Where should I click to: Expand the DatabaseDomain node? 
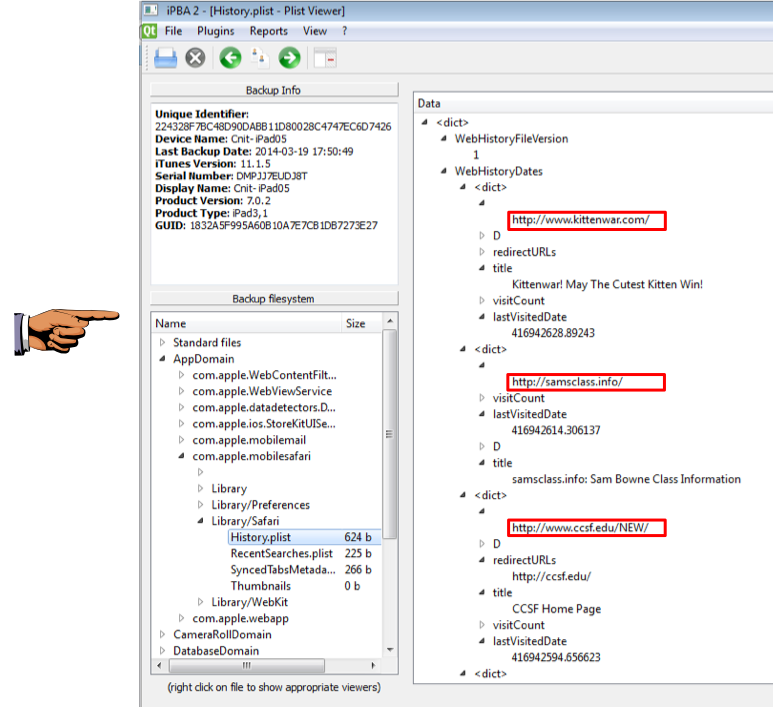coord(162,651)
